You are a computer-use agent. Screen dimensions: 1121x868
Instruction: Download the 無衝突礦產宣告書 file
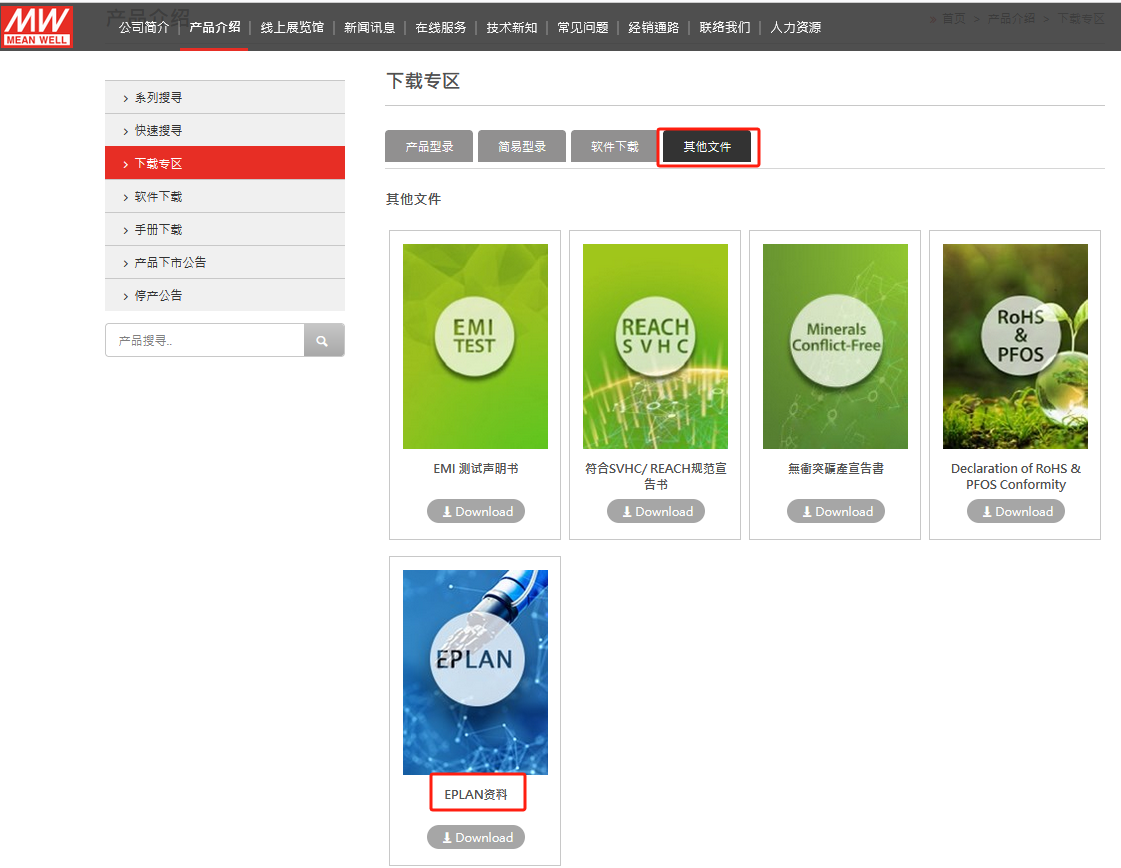tap(835, 512)
